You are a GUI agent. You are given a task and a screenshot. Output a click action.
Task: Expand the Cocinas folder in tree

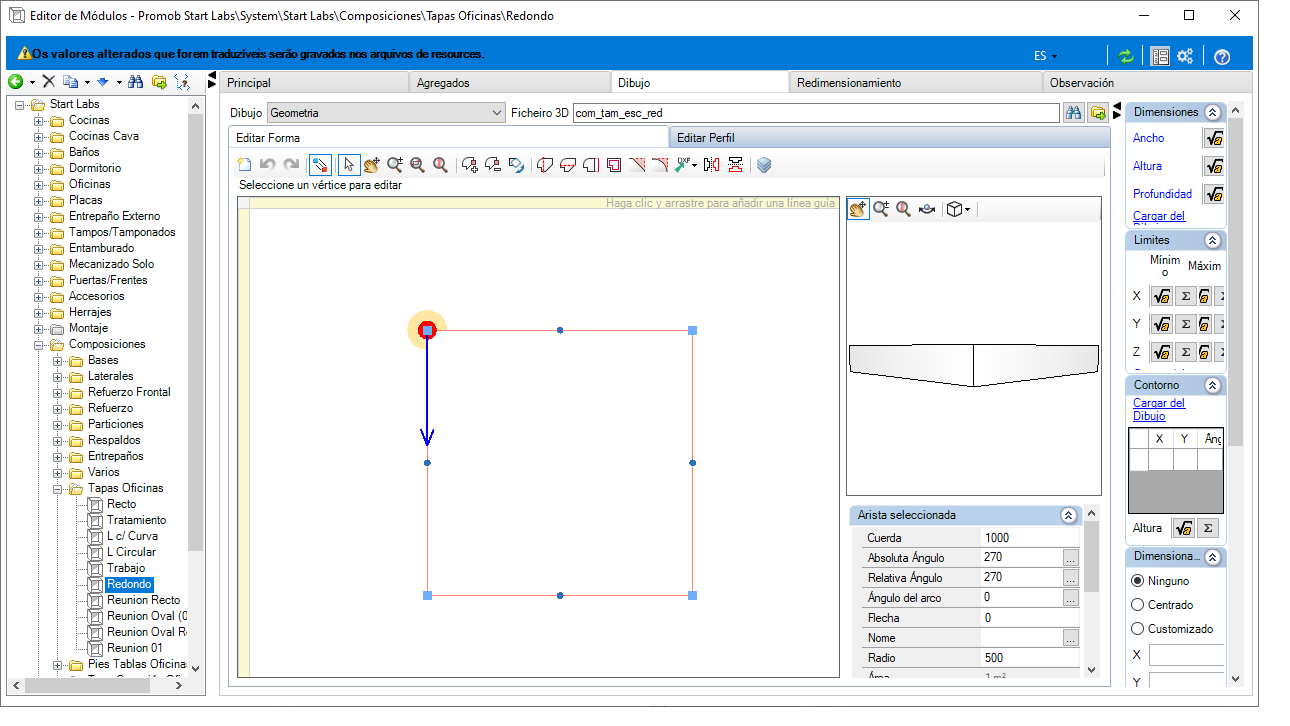tap(40, 120)
